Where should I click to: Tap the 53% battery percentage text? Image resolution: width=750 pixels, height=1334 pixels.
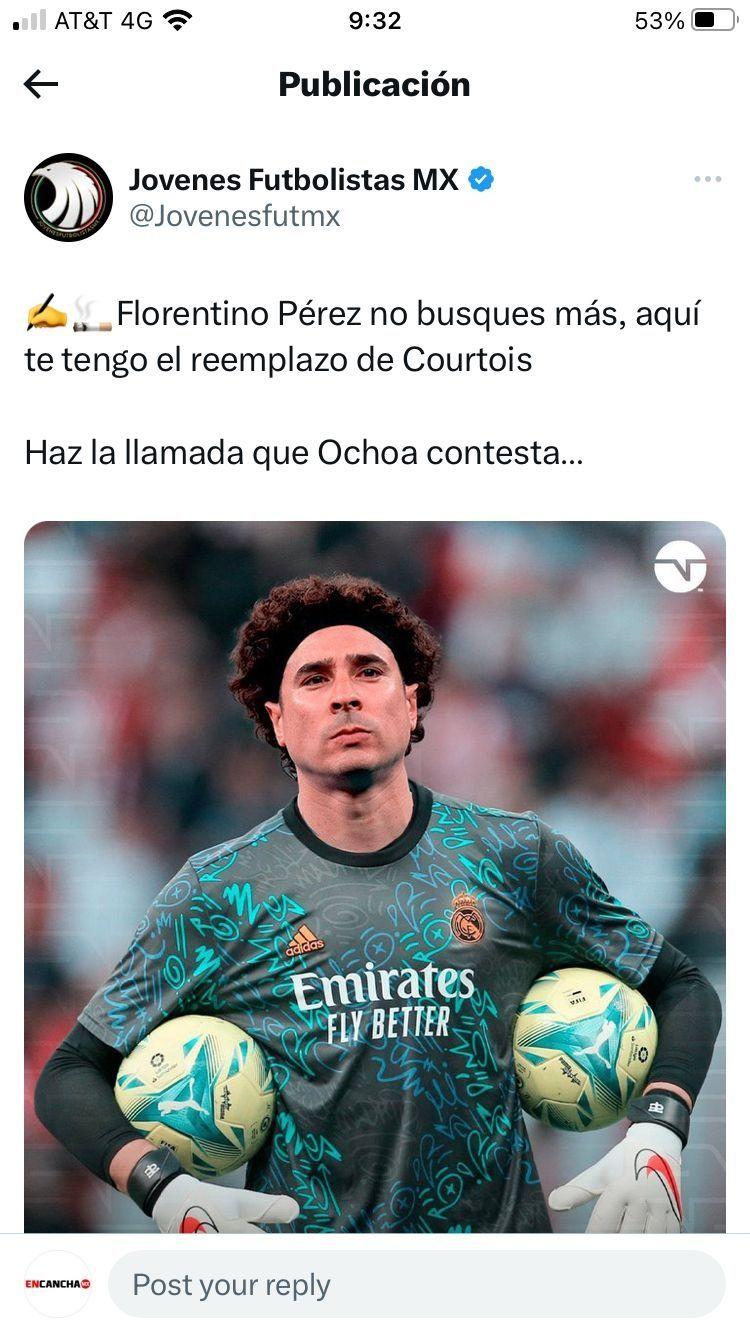pos(660,20)
